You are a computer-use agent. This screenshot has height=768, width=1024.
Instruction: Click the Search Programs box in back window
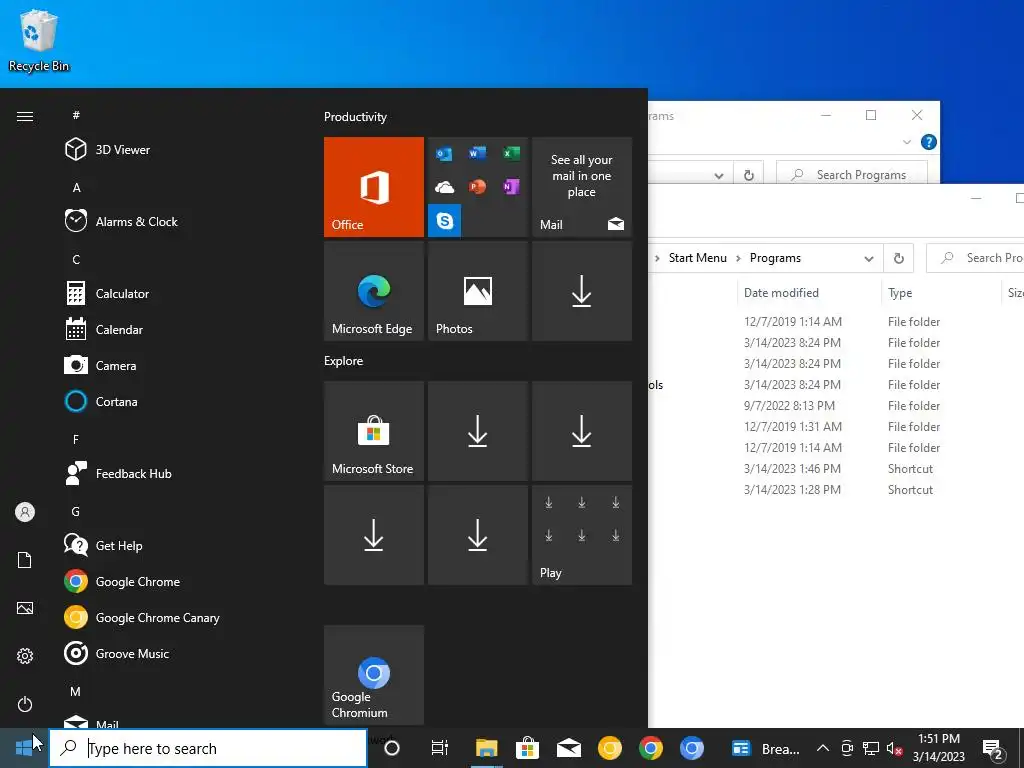[852, 175]
